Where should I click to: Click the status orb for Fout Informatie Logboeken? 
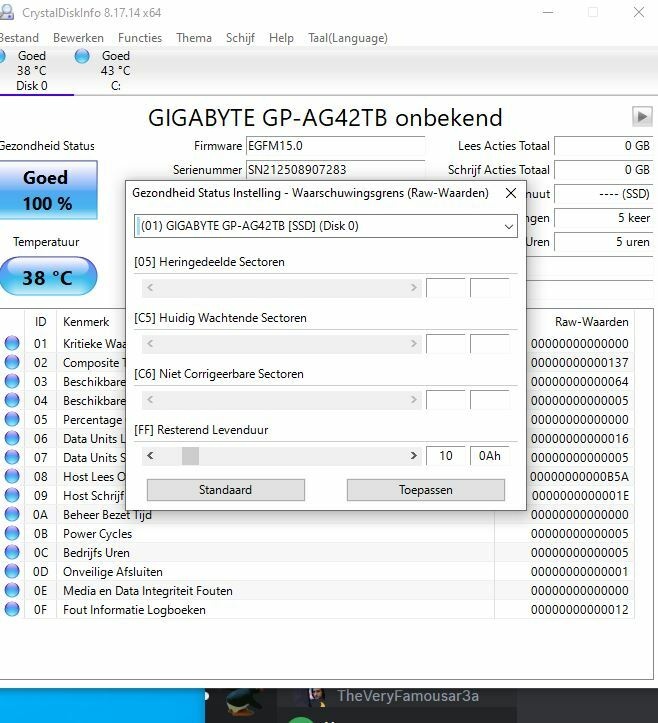[x=12, y=610]
